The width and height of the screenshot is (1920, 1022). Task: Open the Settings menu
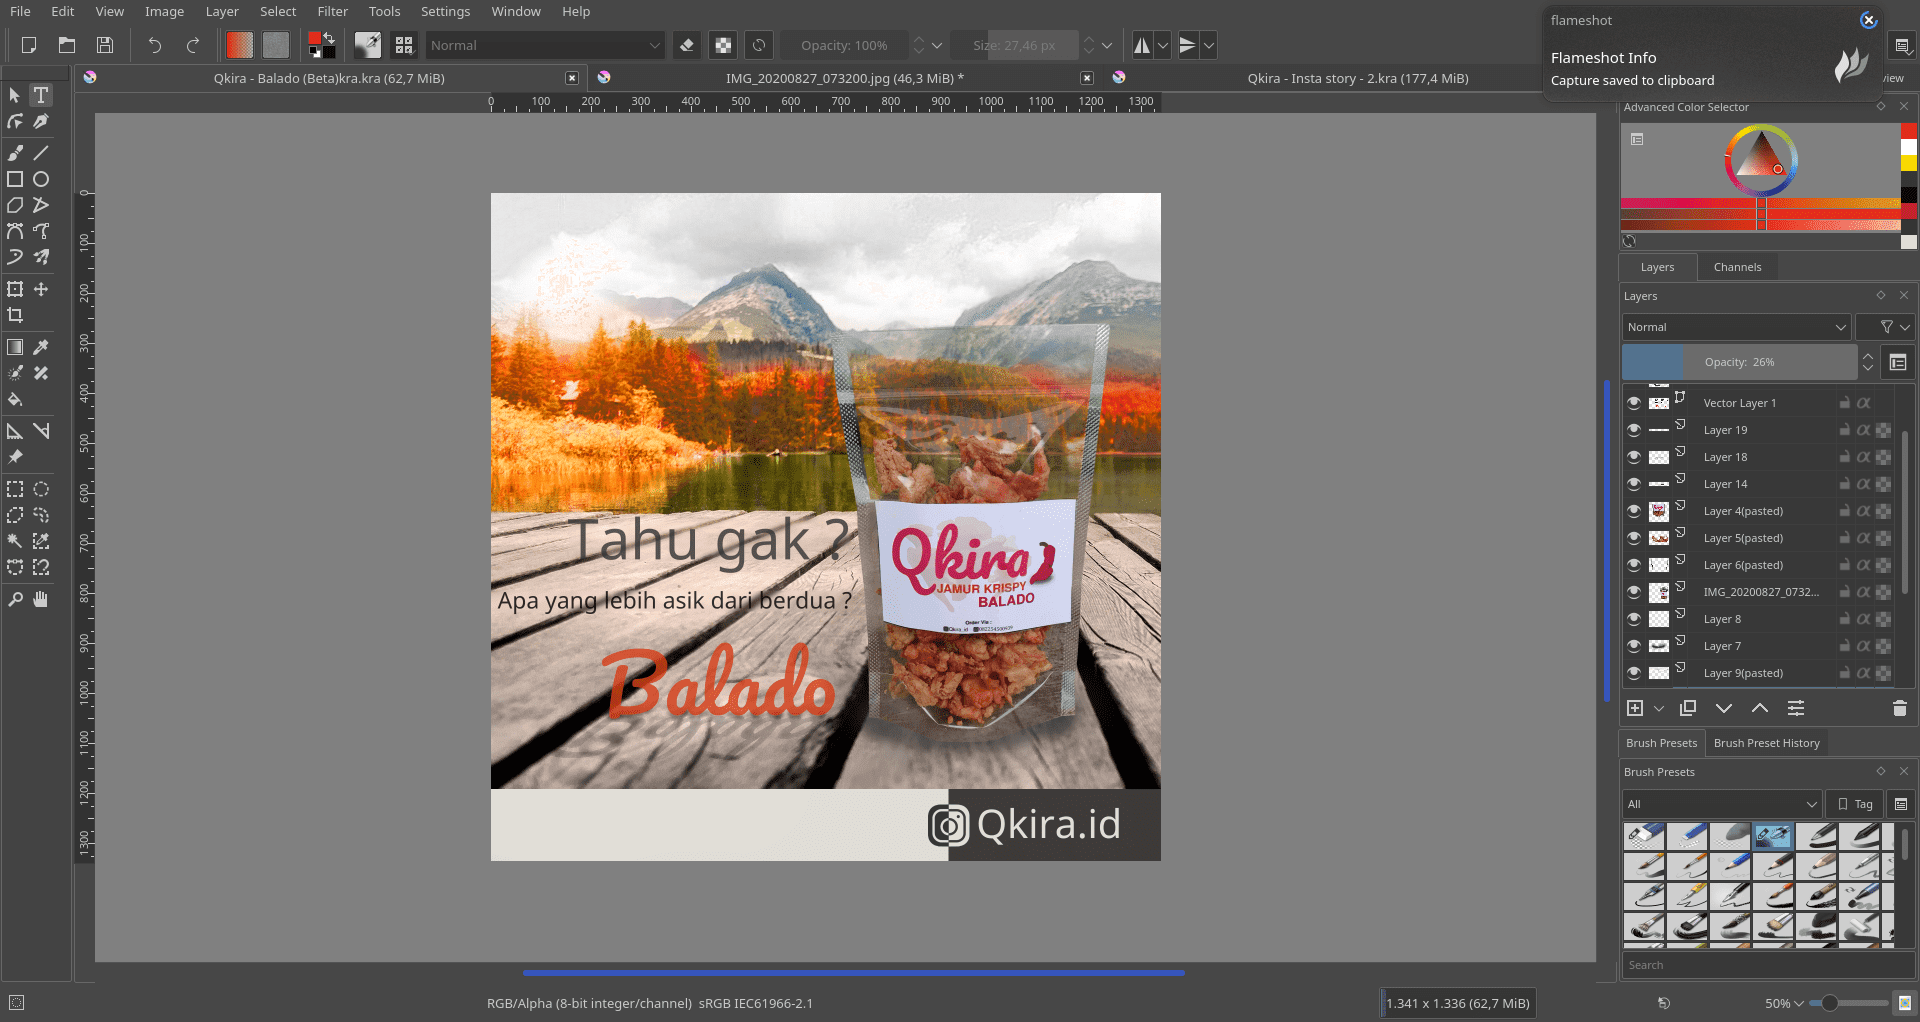(445, 11)
